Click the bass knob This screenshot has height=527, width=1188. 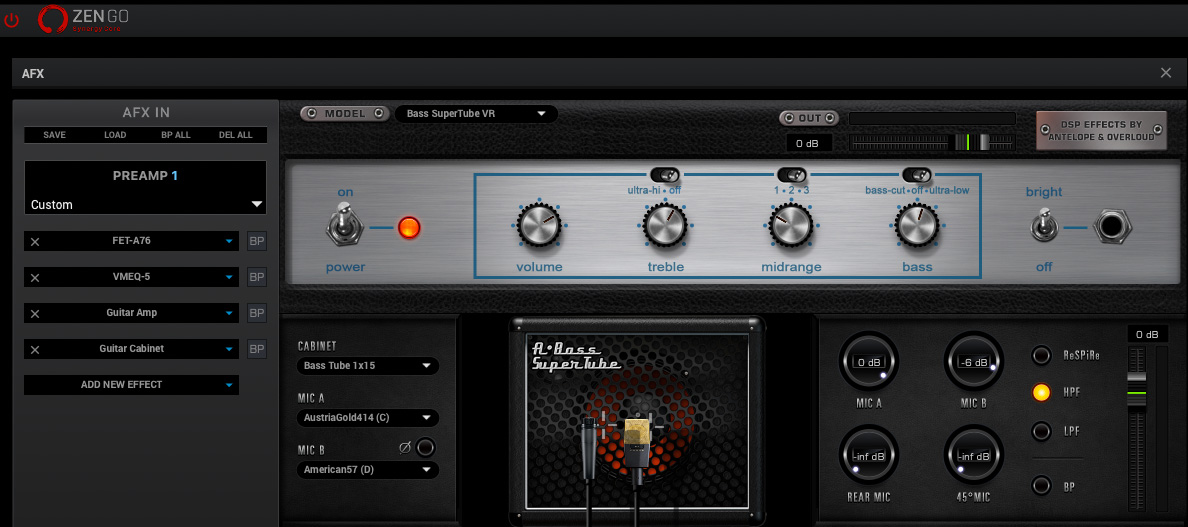click(x=917, y=226)
